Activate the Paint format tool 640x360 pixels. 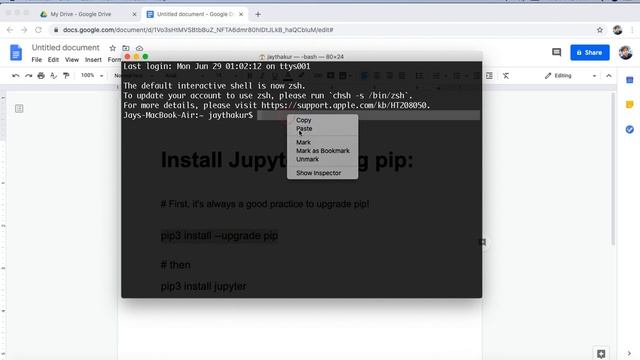(66, 76)
